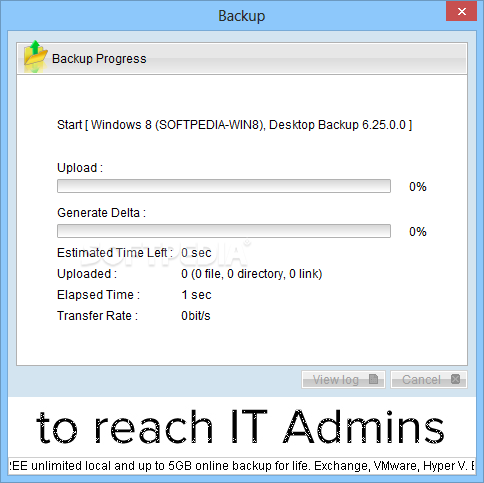Cancel the running backup
The width and height of the screenshot is (484, 483).
pyautogui.click(x=429, y=379)
